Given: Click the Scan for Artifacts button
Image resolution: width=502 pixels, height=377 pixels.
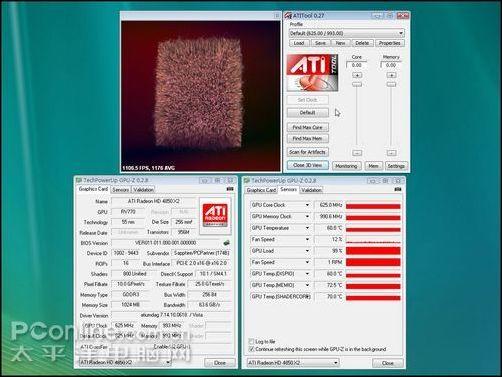Looking at the screenshot, I should 307,152.
